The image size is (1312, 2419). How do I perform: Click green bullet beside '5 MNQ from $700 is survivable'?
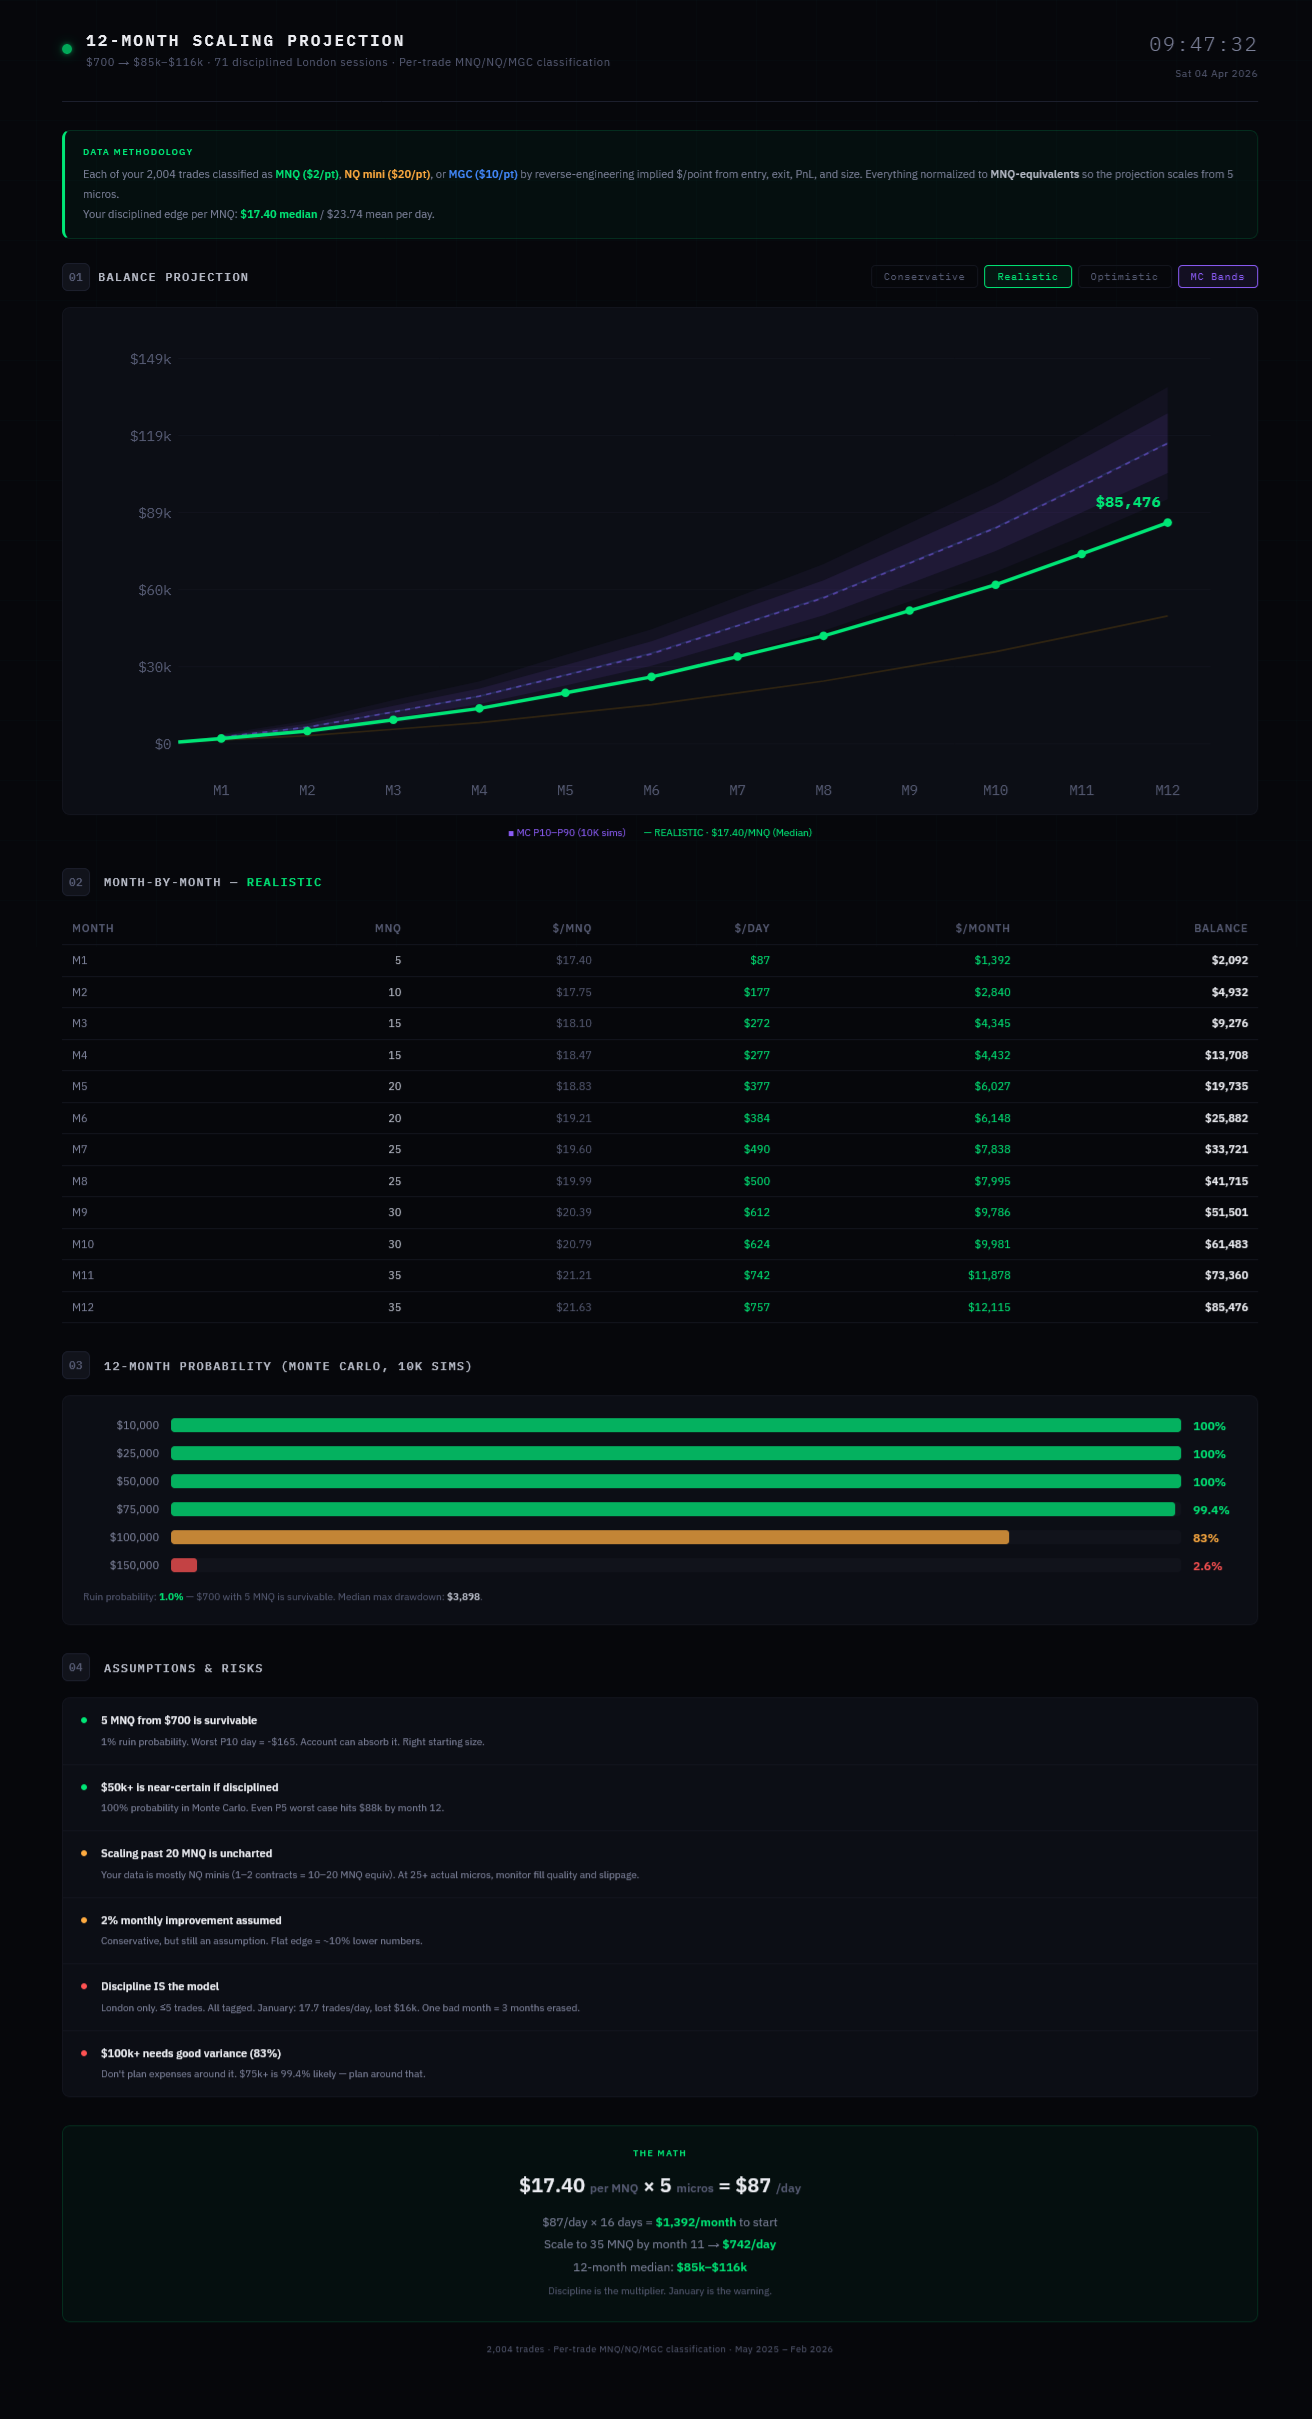click(x=84, y=1721)
